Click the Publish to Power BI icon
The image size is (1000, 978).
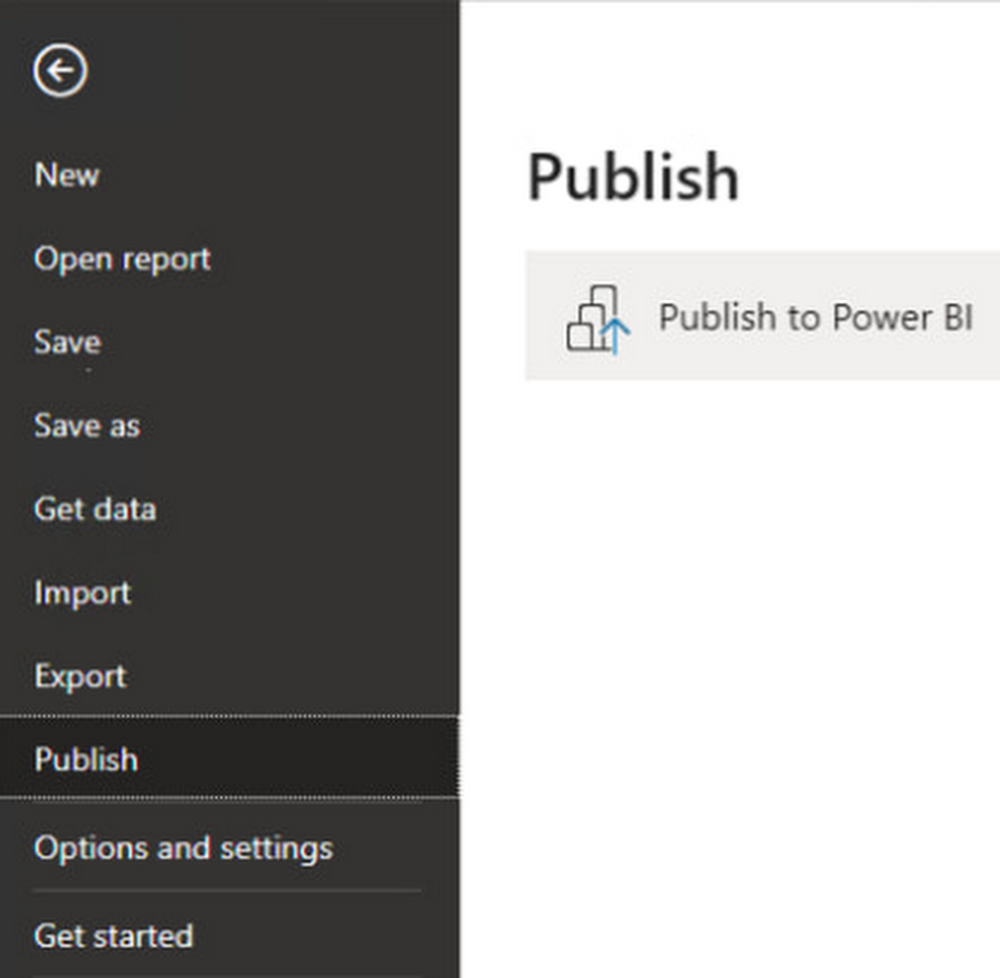(599, 319)
